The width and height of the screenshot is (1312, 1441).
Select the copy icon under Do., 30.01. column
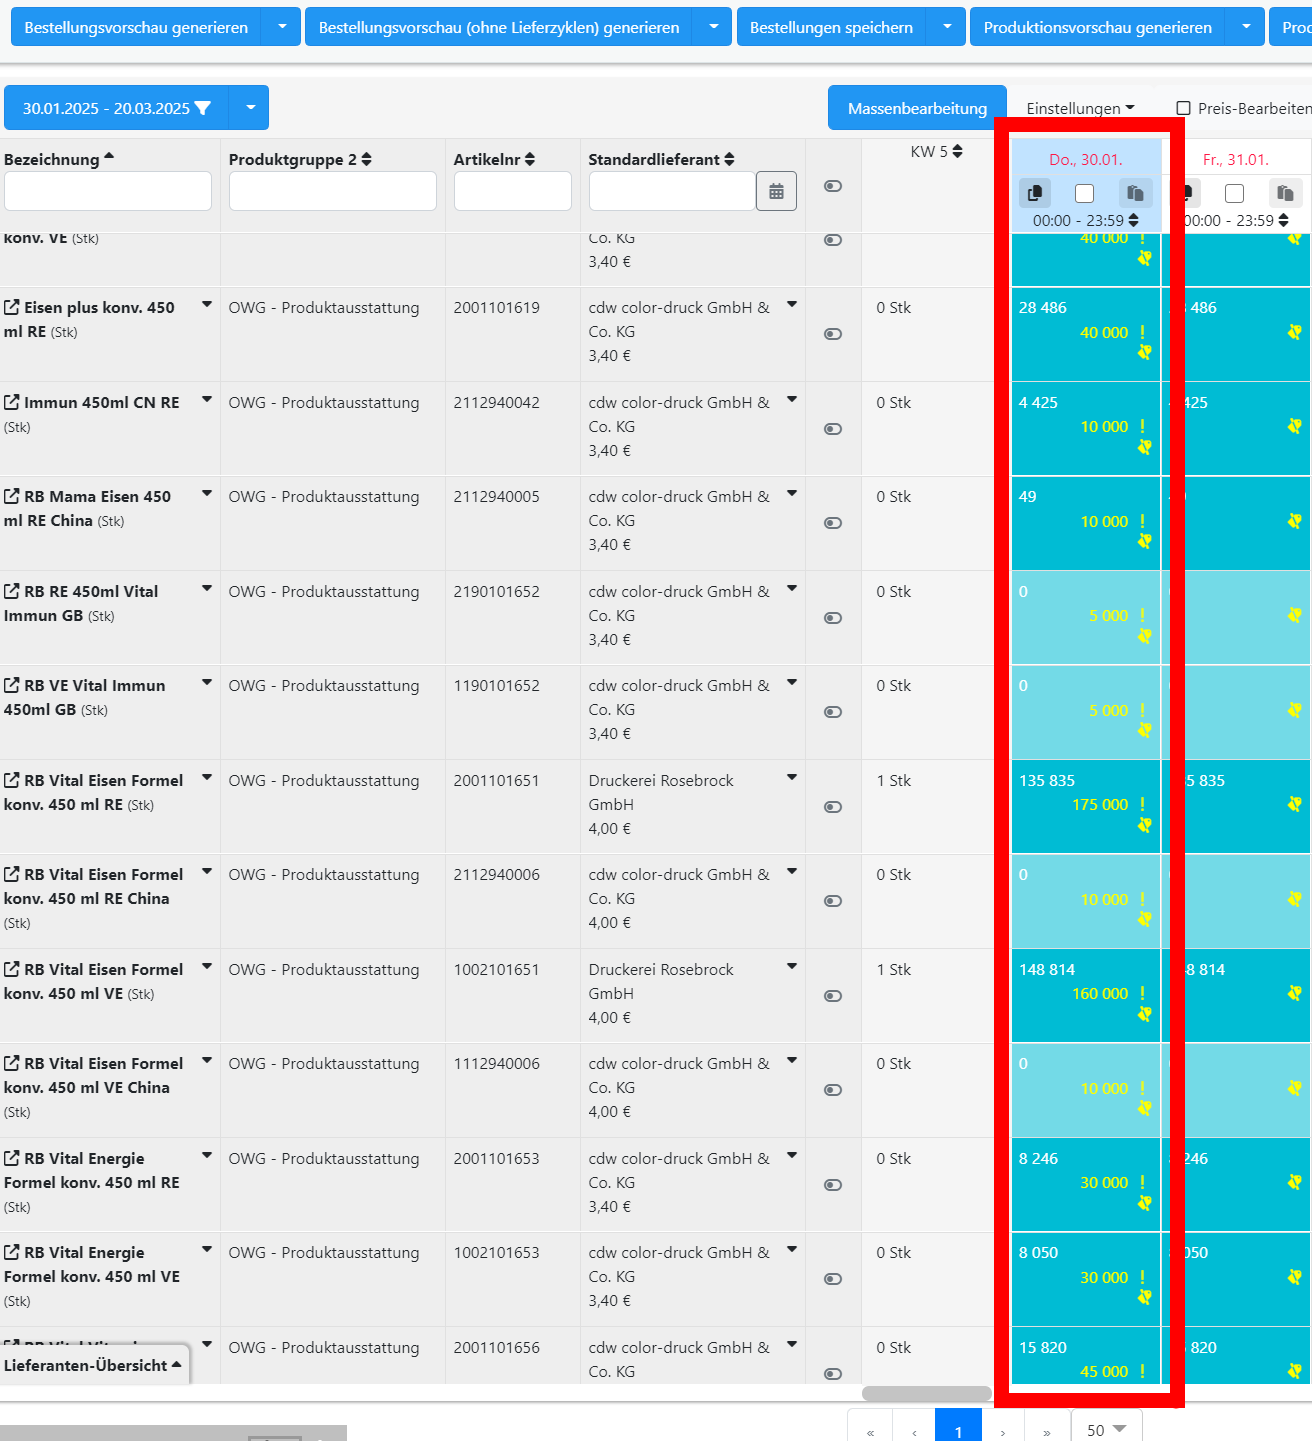click(1035, 192)
